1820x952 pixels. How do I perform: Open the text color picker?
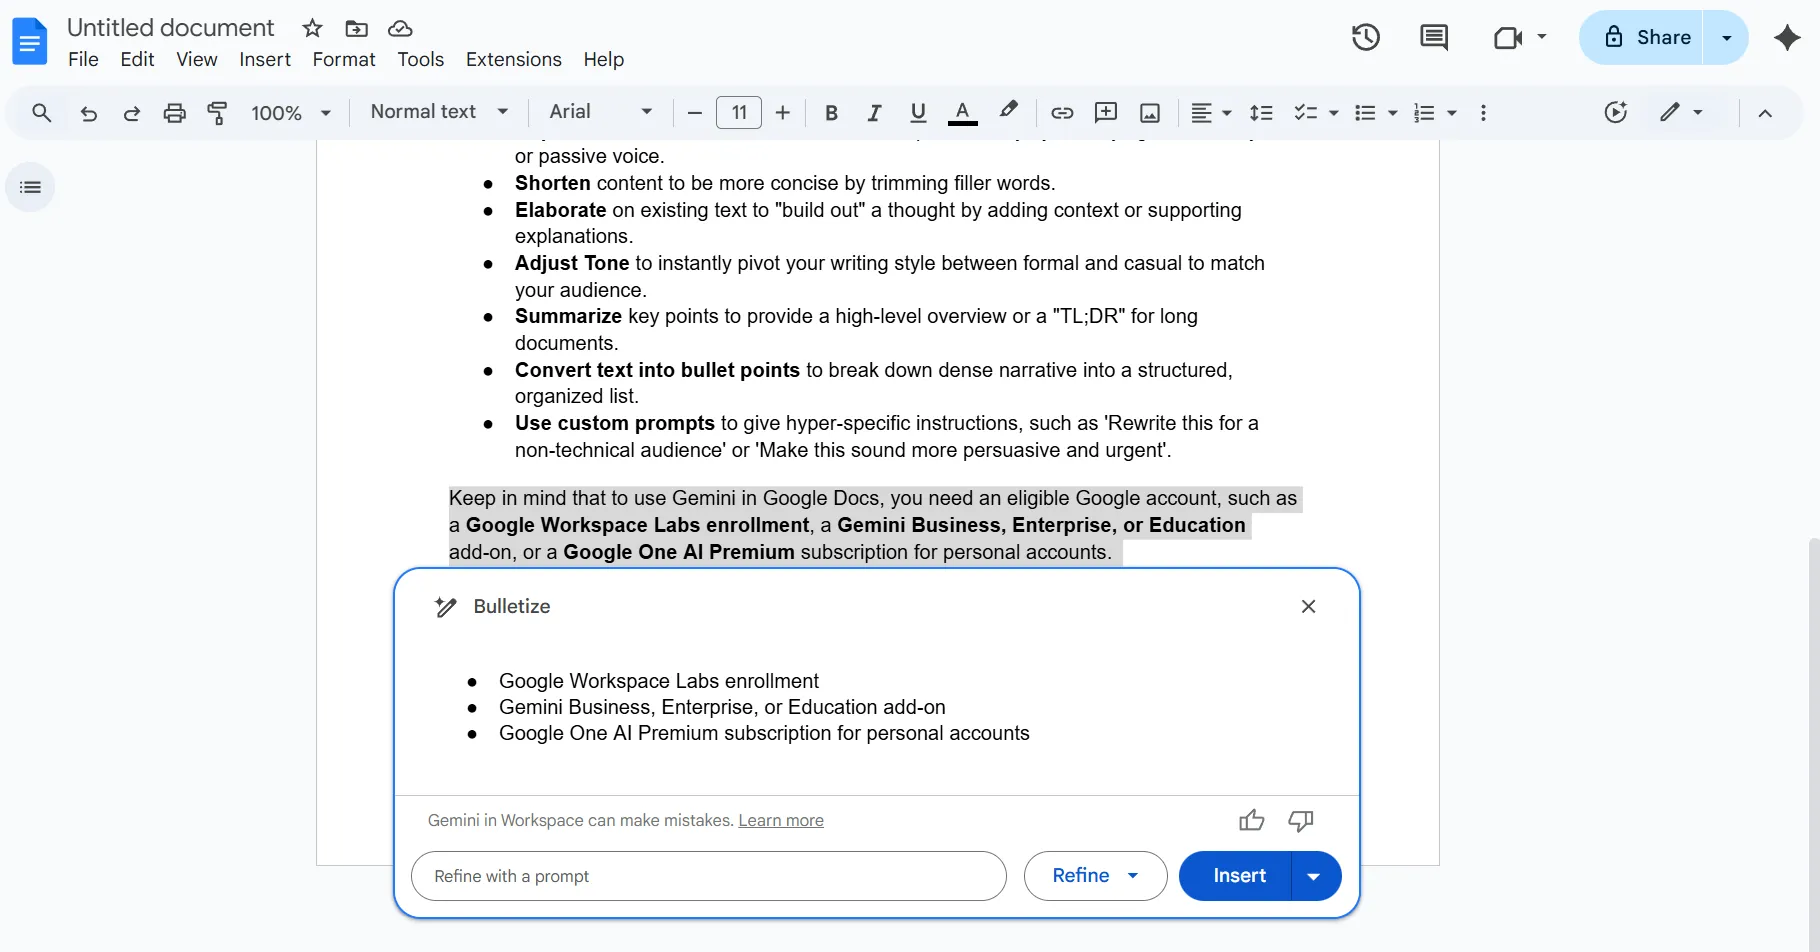tap(962, 113)
